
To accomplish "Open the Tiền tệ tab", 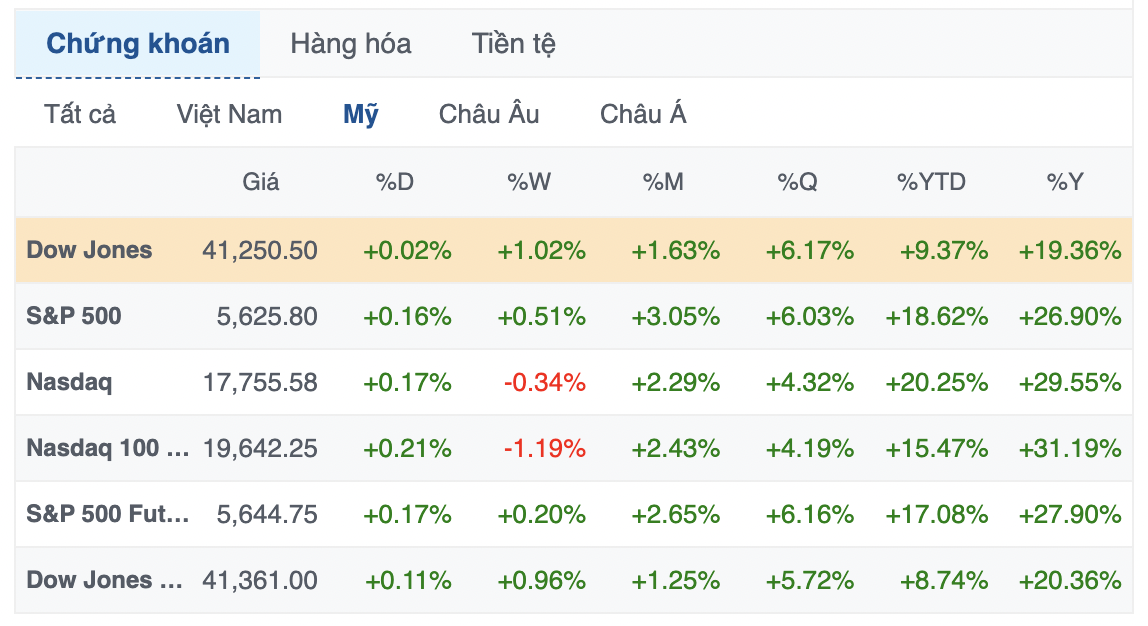I will [x=513, y=44].
